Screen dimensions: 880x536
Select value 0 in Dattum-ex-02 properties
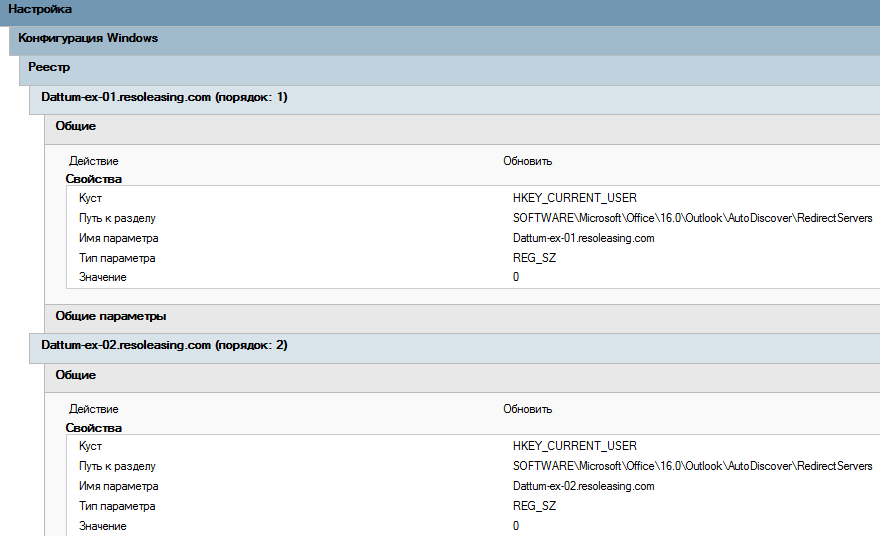coord(516,526)
